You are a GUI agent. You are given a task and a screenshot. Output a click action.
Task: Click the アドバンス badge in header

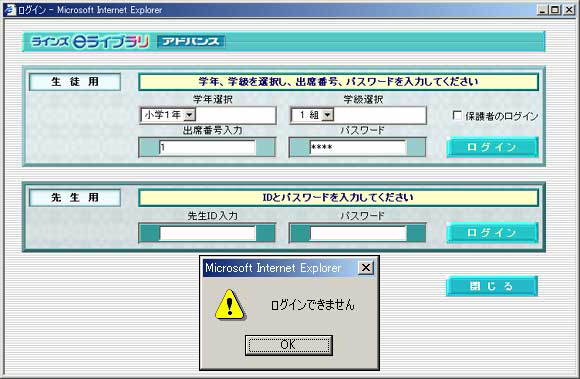point(191,41)
